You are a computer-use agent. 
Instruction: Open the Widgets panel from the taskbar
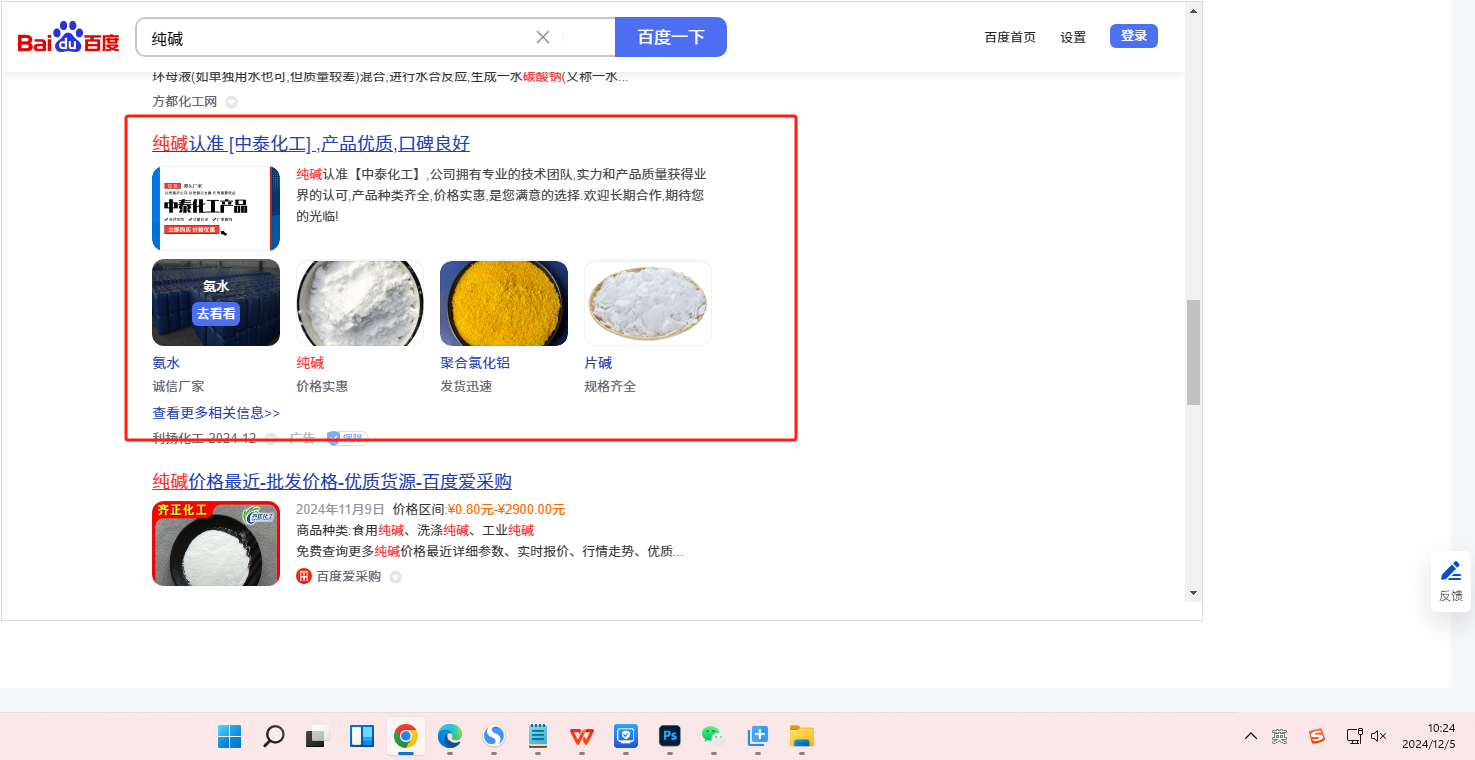pyautogui.click(x=362, y=737)
